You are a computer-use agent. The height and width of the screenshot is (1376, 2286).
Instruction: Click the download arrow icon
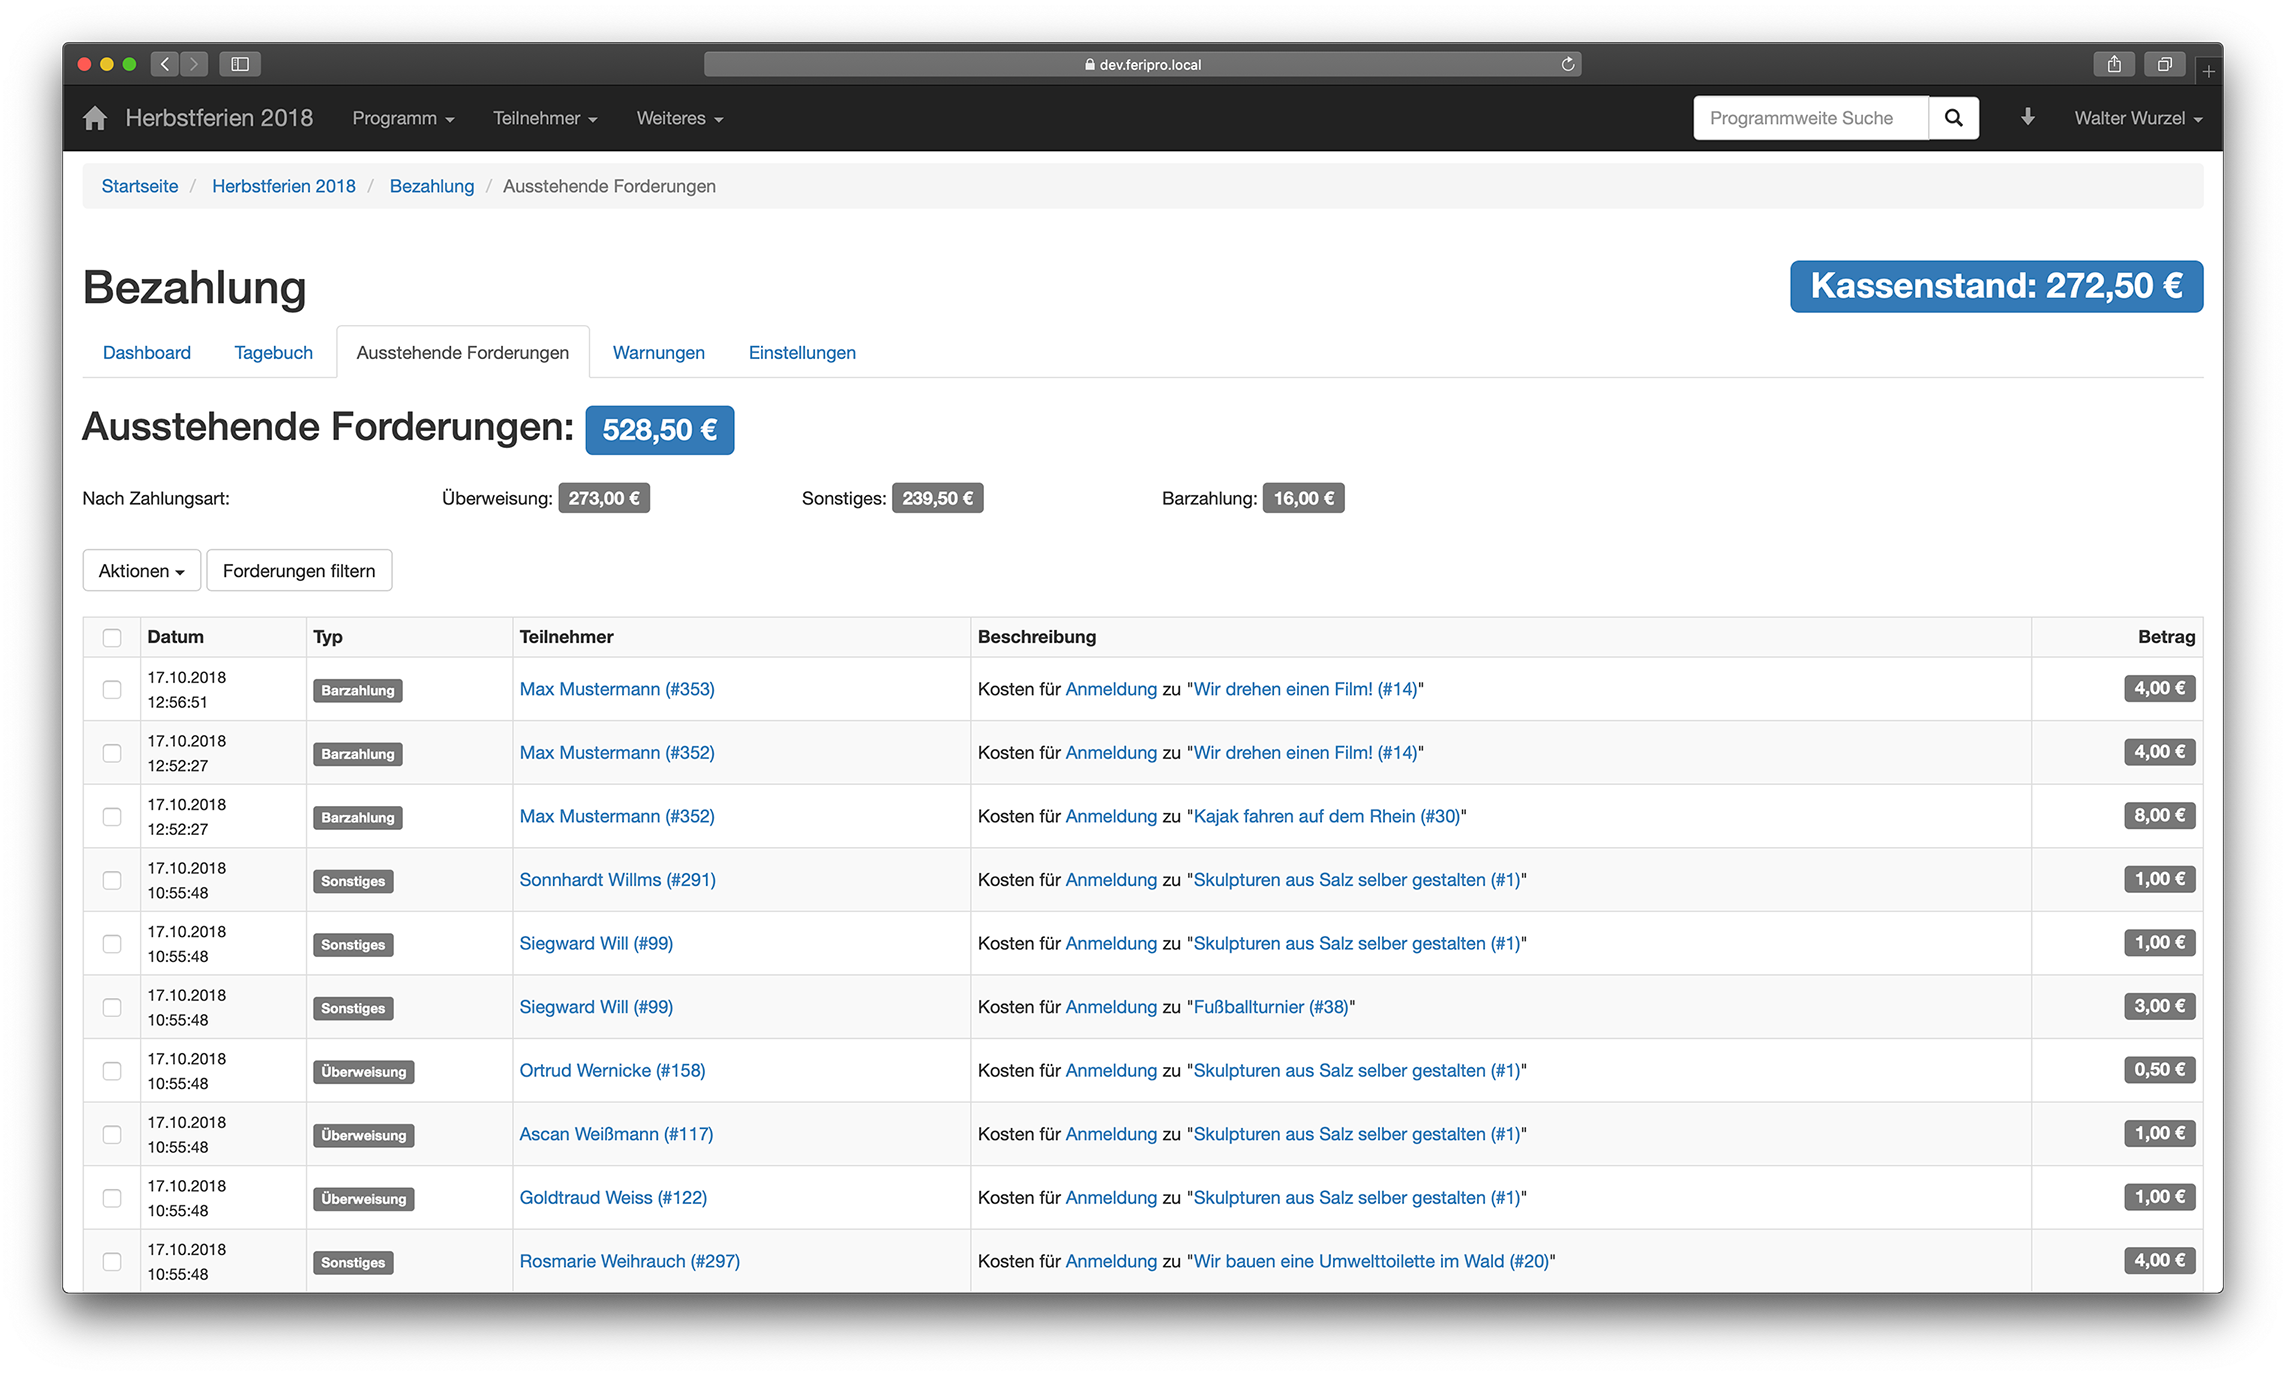[x=2027, y=118]
